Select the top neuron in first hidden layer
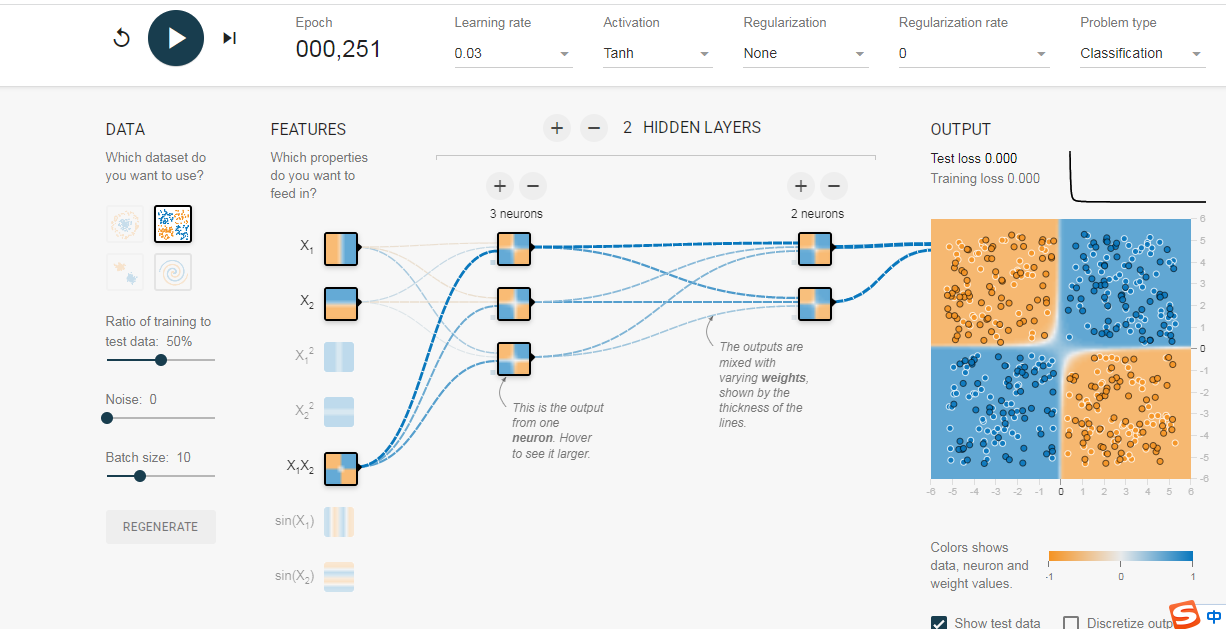Image resolution: width=1226 pixels, height=629 pixels. click(x=514, y=248)
